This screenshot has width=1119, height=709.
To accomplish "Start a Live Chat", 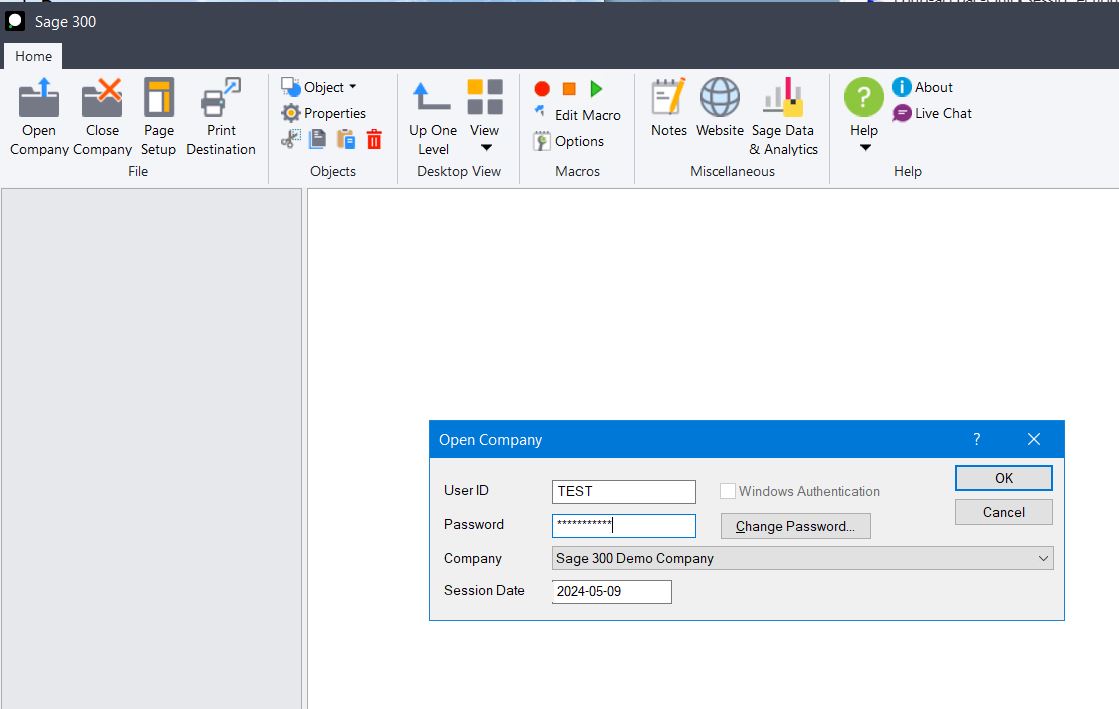I will (932, 113).
